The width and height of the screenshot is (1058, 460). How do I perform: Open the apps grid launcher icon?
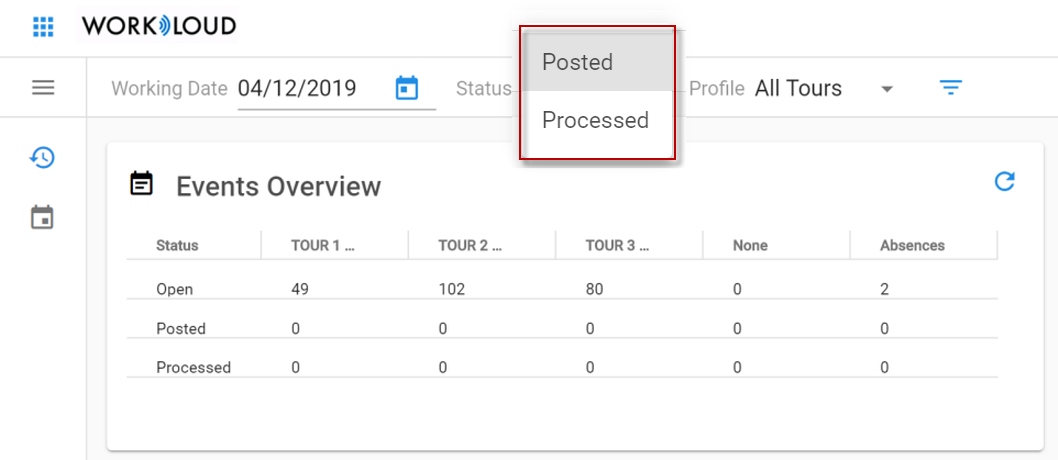point(43,27)
